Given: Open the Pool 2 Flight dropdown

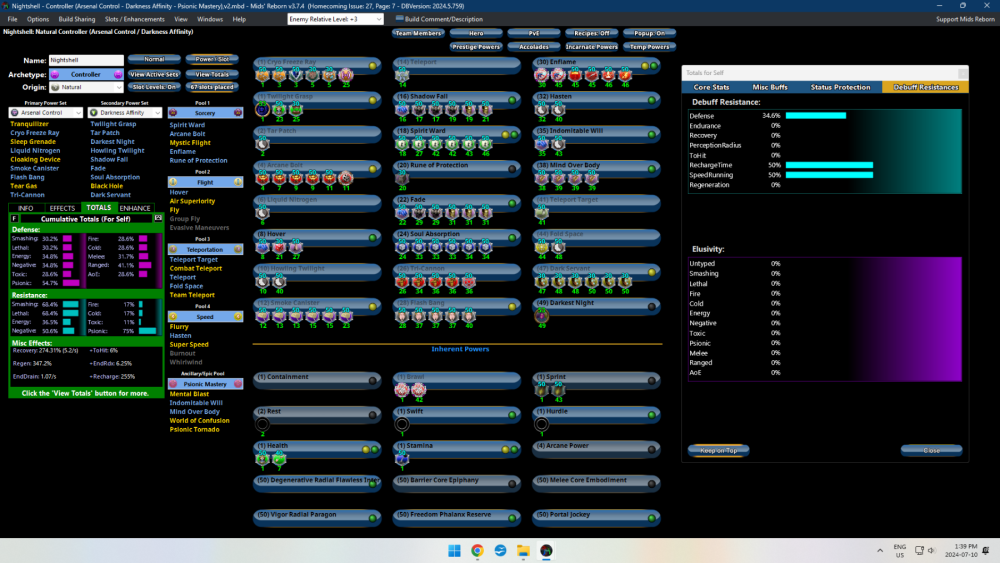Looking at the screenshot, I should point(205,182).
